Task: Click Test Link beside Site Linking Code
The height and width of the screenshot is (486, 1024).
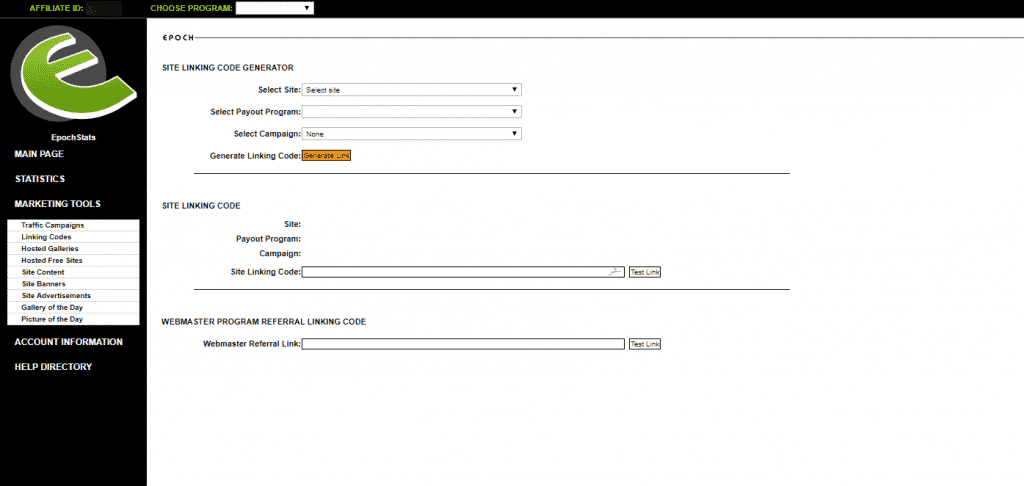Action: (644, 272)
